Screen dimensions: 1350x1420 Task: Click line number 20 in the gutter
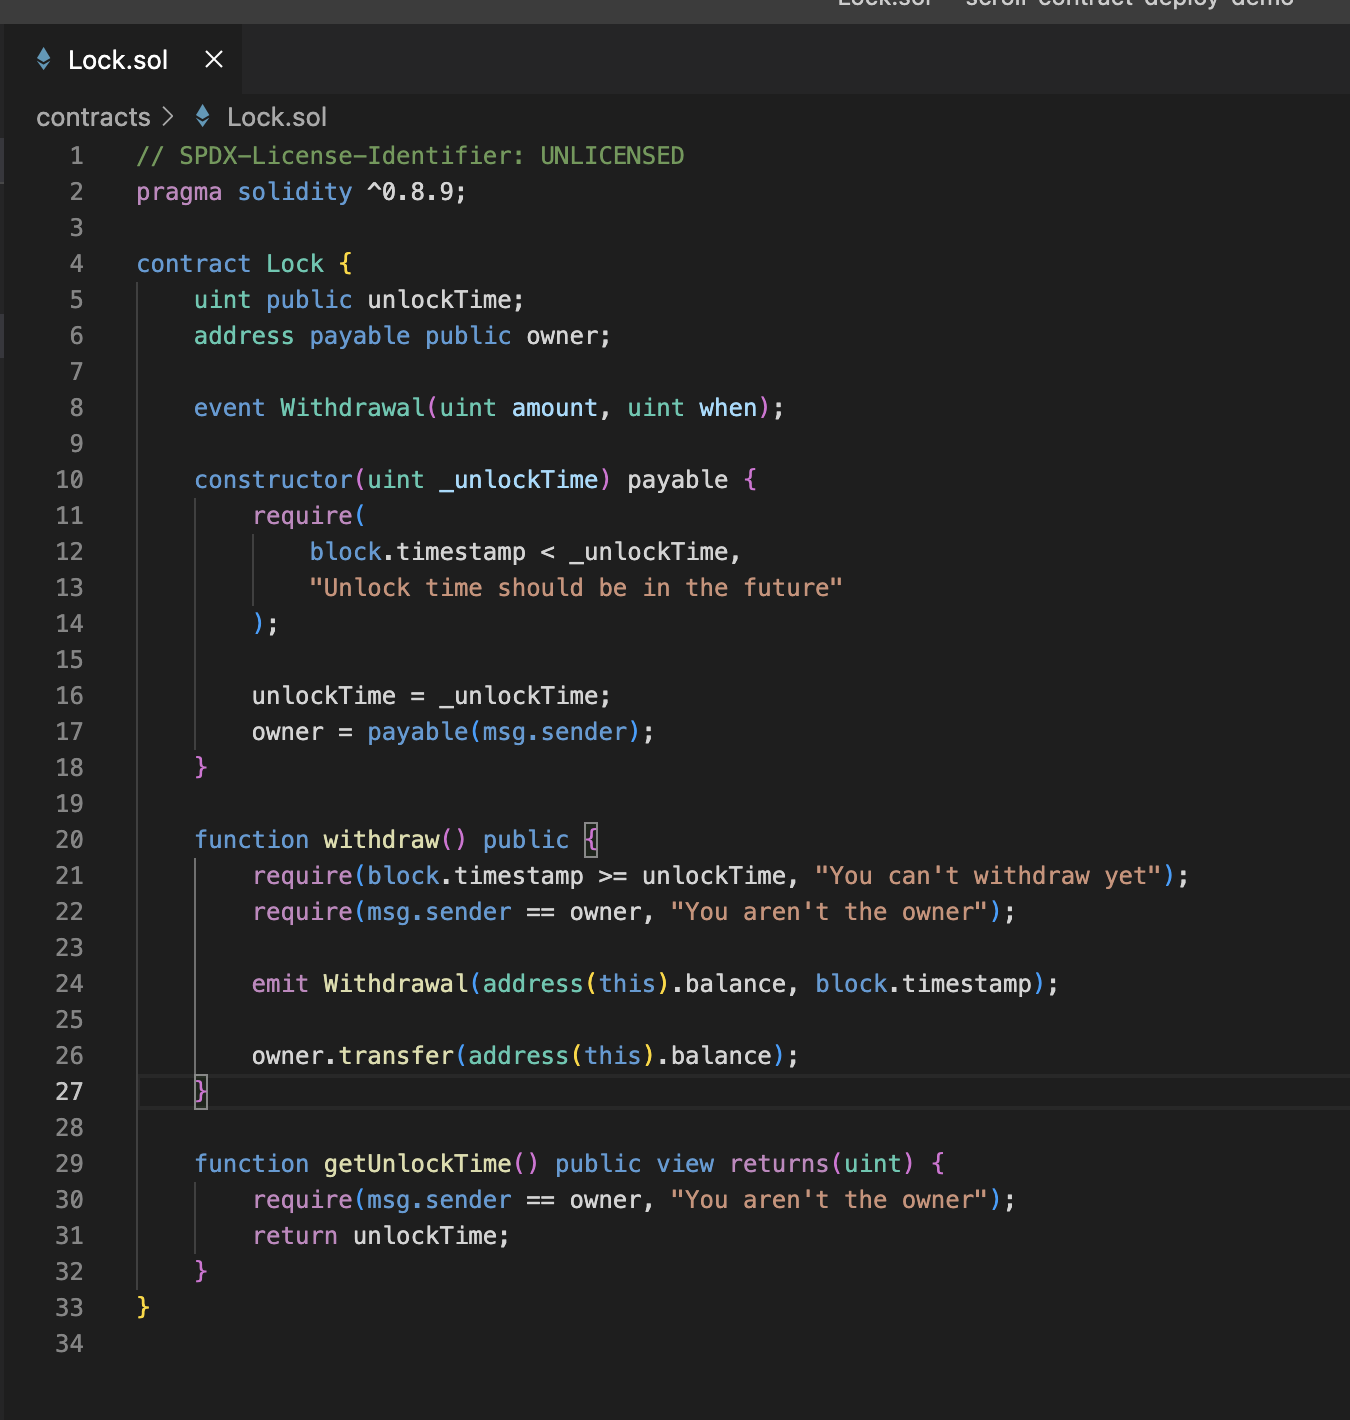69,840
